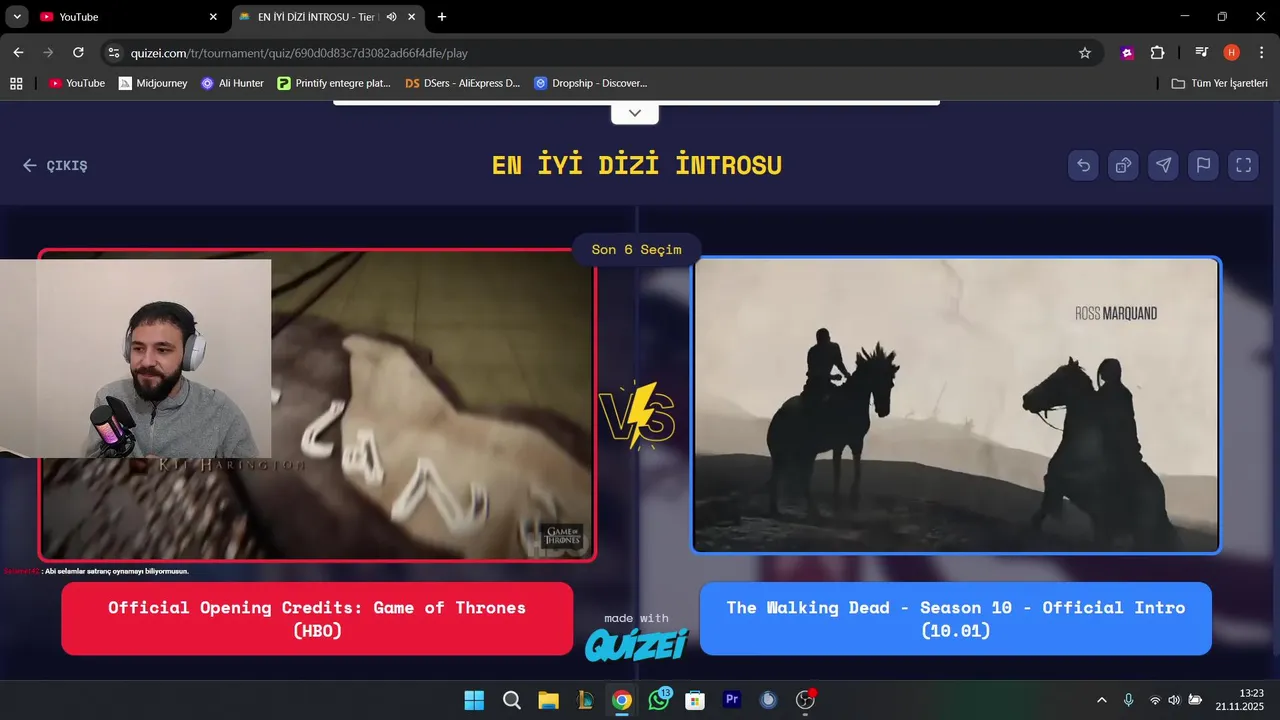Undo the last selection with back arrow
This screenshot has height=720, width=1280.
(x=1083, y=166)
